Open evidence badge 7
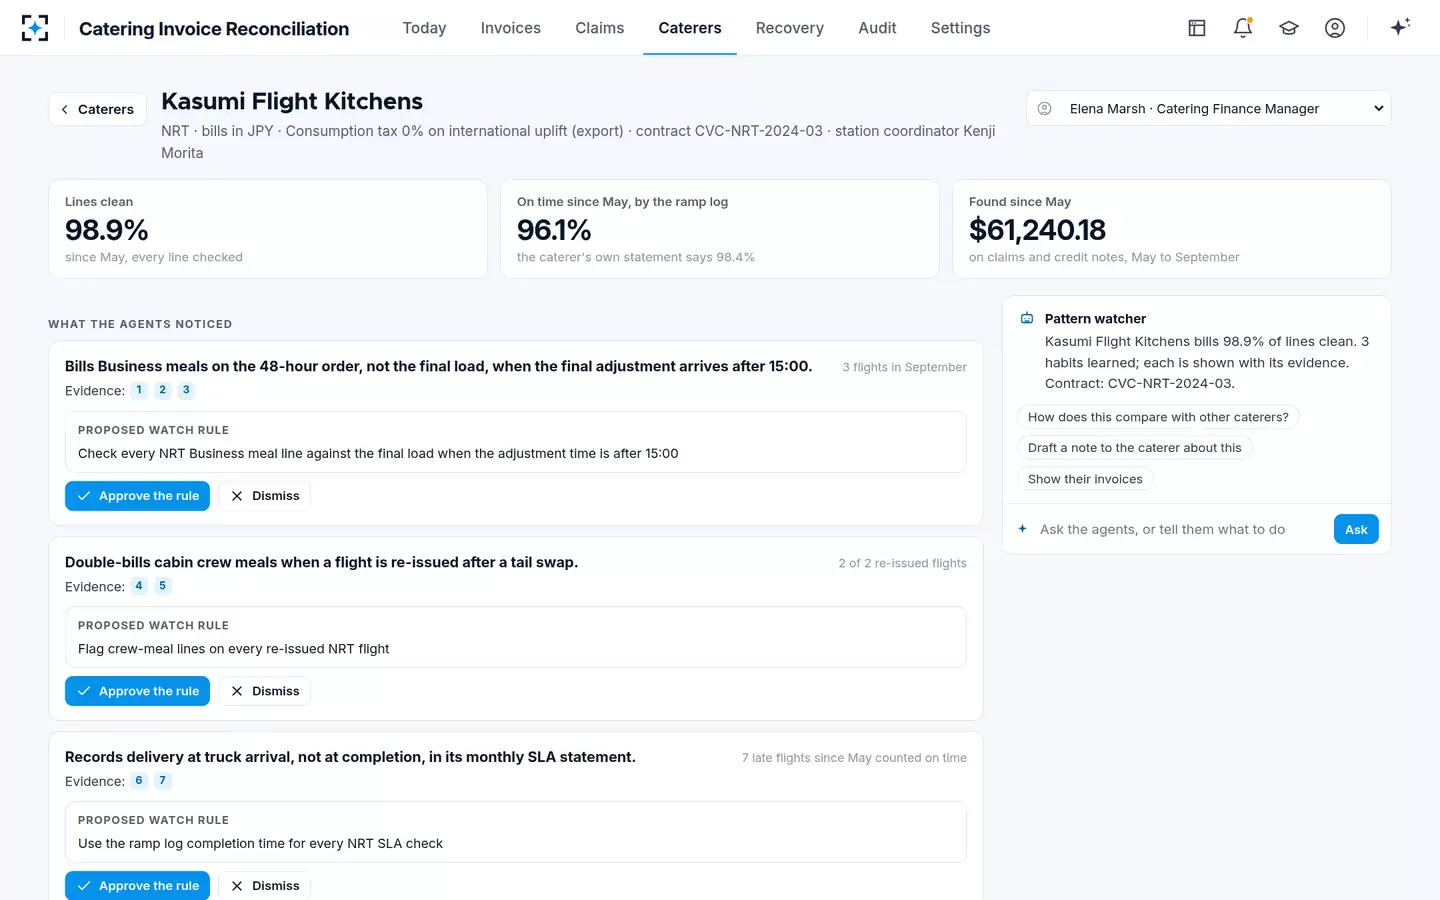The width and height of the screenshot is (1440, 900). [162, 781]
